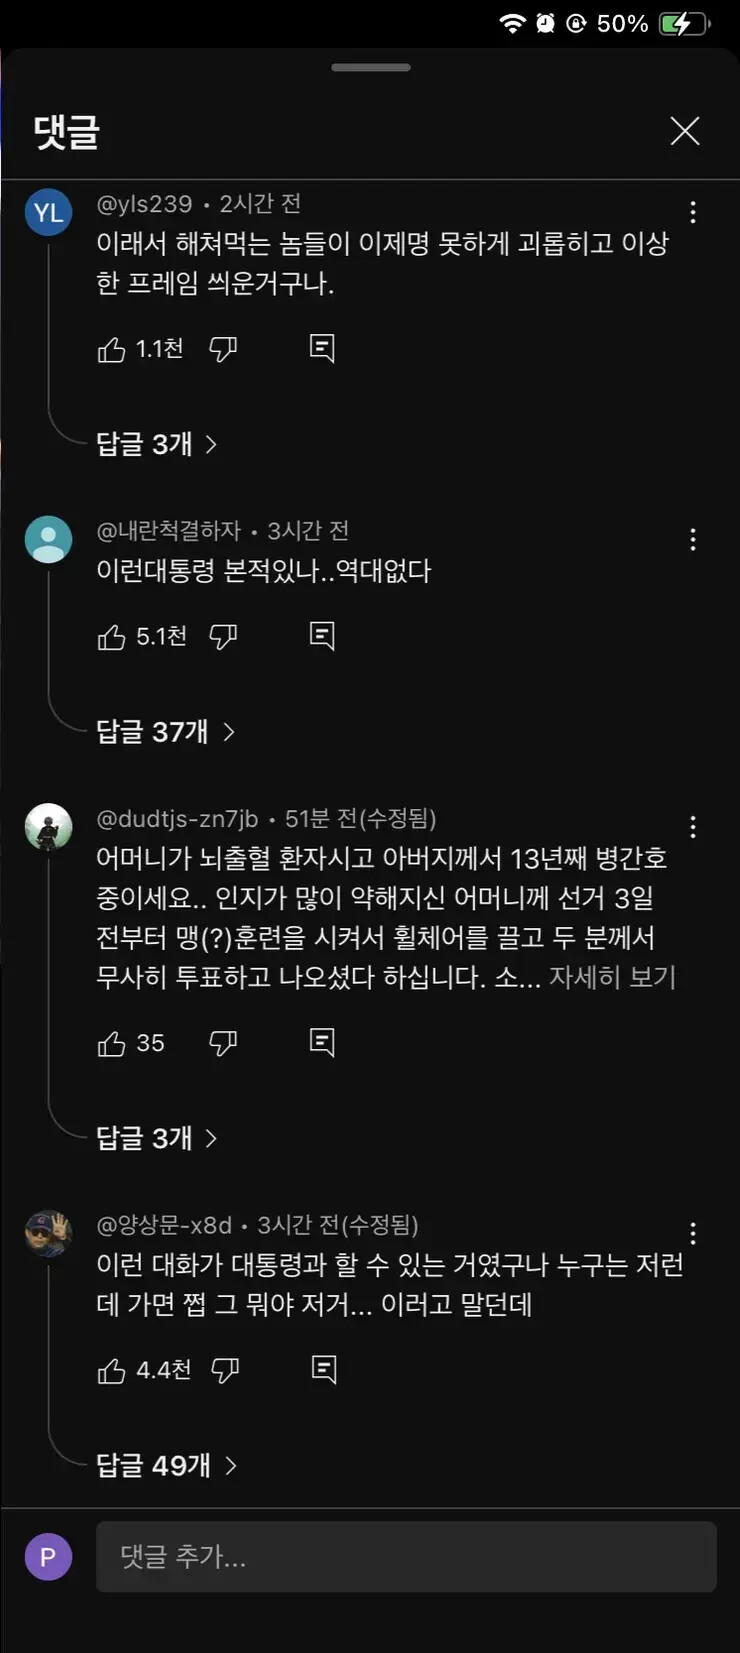Dislike the comment by @내란척결하자
This screenshot has height=1653, width=740.
(x=223, y=636)
